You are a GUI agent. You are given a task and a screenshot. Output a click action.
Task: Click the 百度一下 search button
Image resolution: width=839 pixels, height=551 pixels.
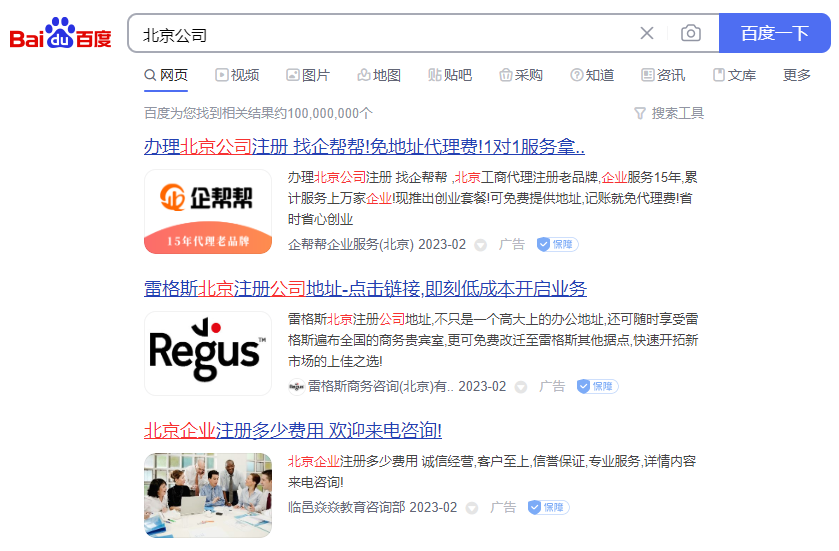pos(774,33)
